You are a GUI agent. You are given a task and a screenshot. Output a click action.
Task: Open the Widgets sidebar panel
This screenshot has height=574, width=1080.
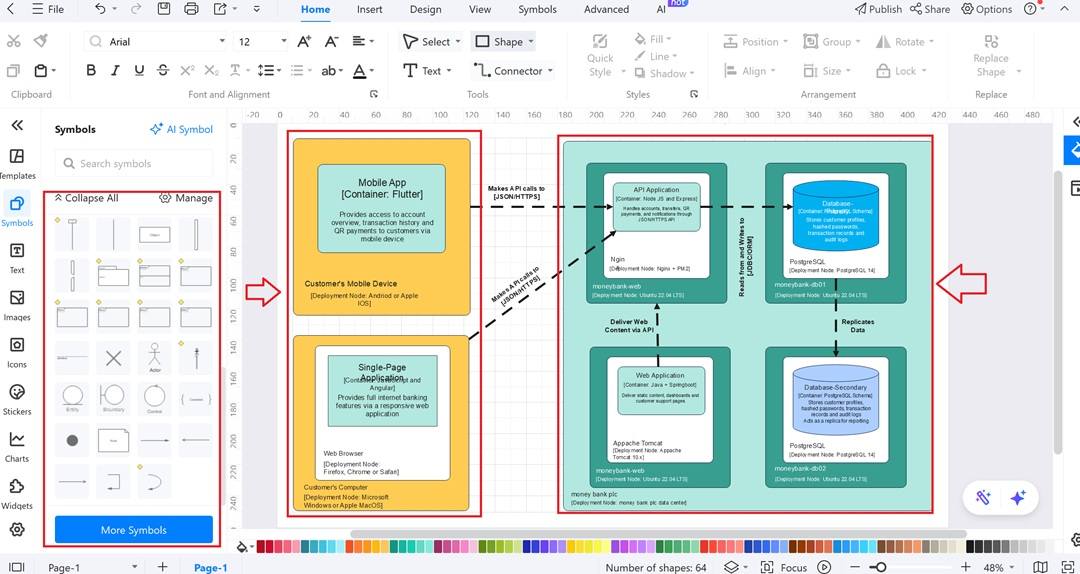pos(17,493)
